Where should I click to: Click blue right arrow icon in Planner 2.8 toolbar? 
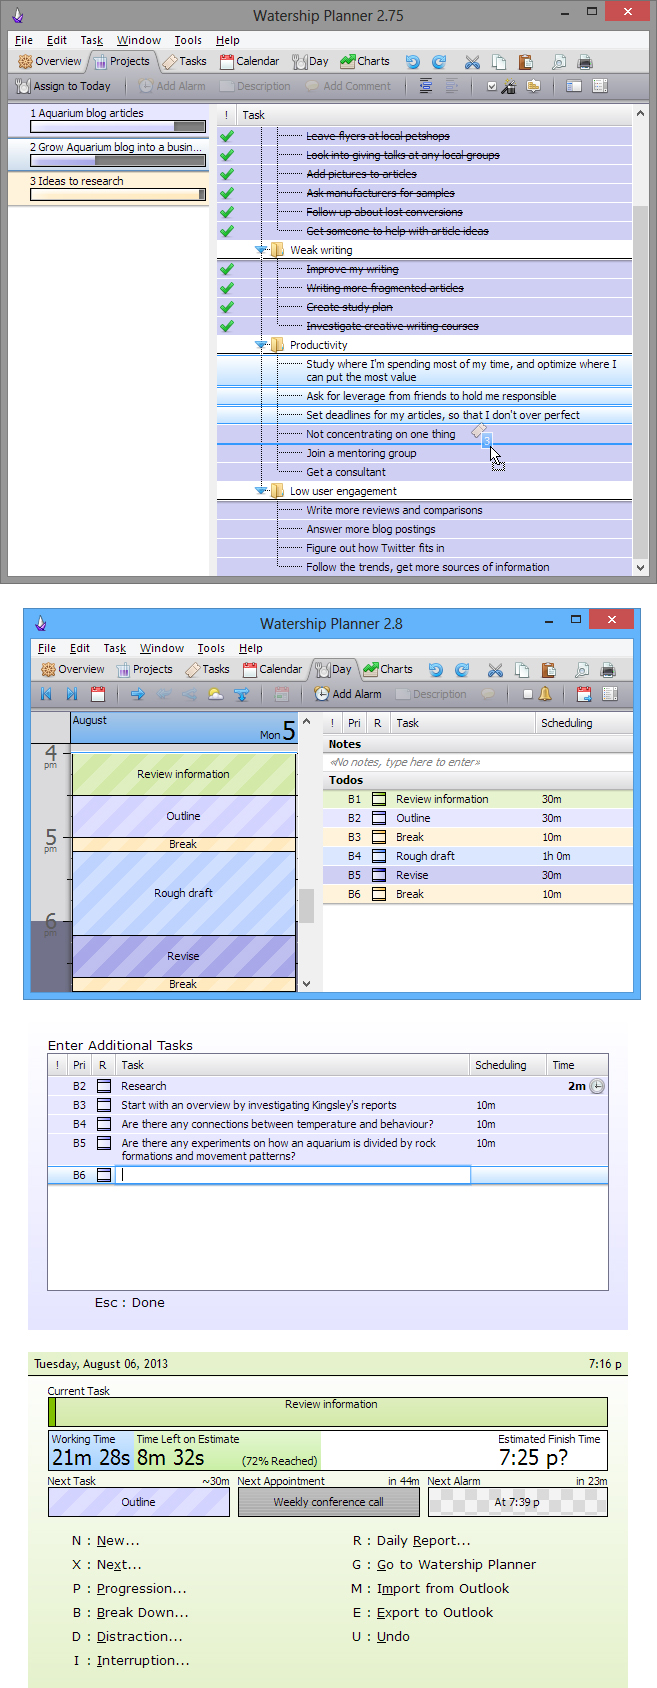coord(137,694)
